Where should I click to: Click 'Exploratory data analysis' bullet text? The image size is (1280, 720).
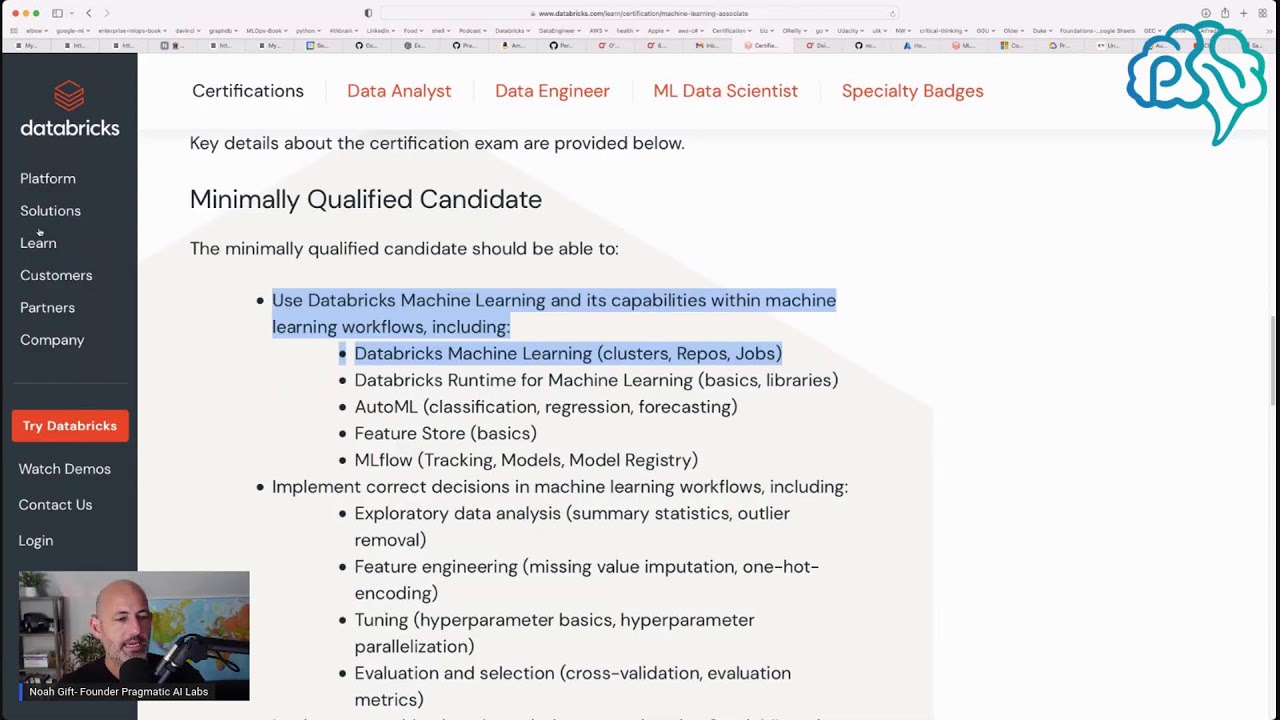(x=572, y=526)
